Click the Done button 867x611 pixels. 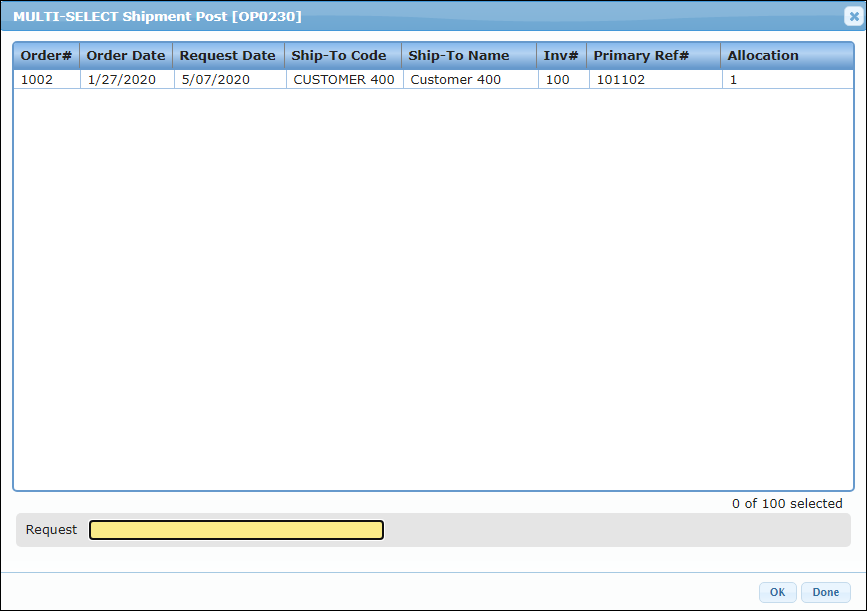825,592
